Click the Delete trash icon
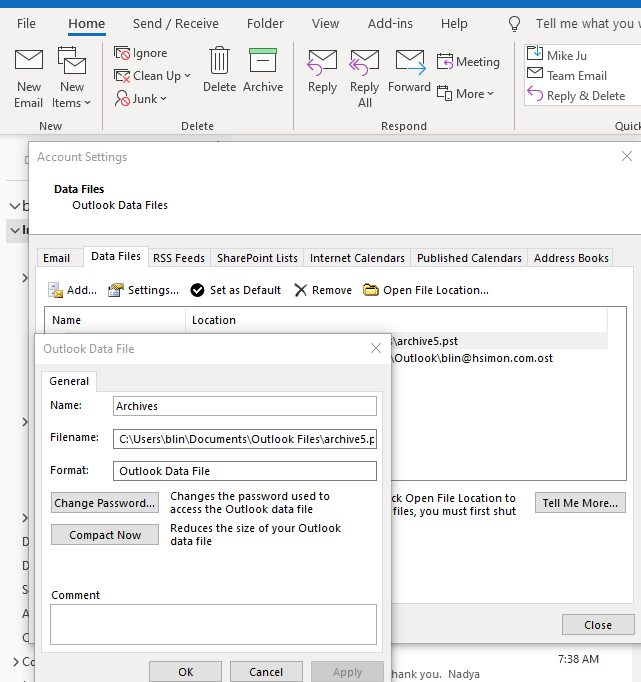 click(220, 60)
